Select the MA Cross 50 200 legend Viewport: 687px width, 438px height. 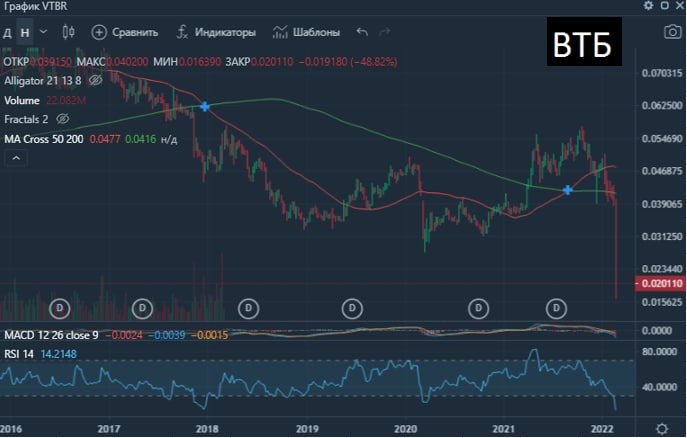tap(44, 139)
